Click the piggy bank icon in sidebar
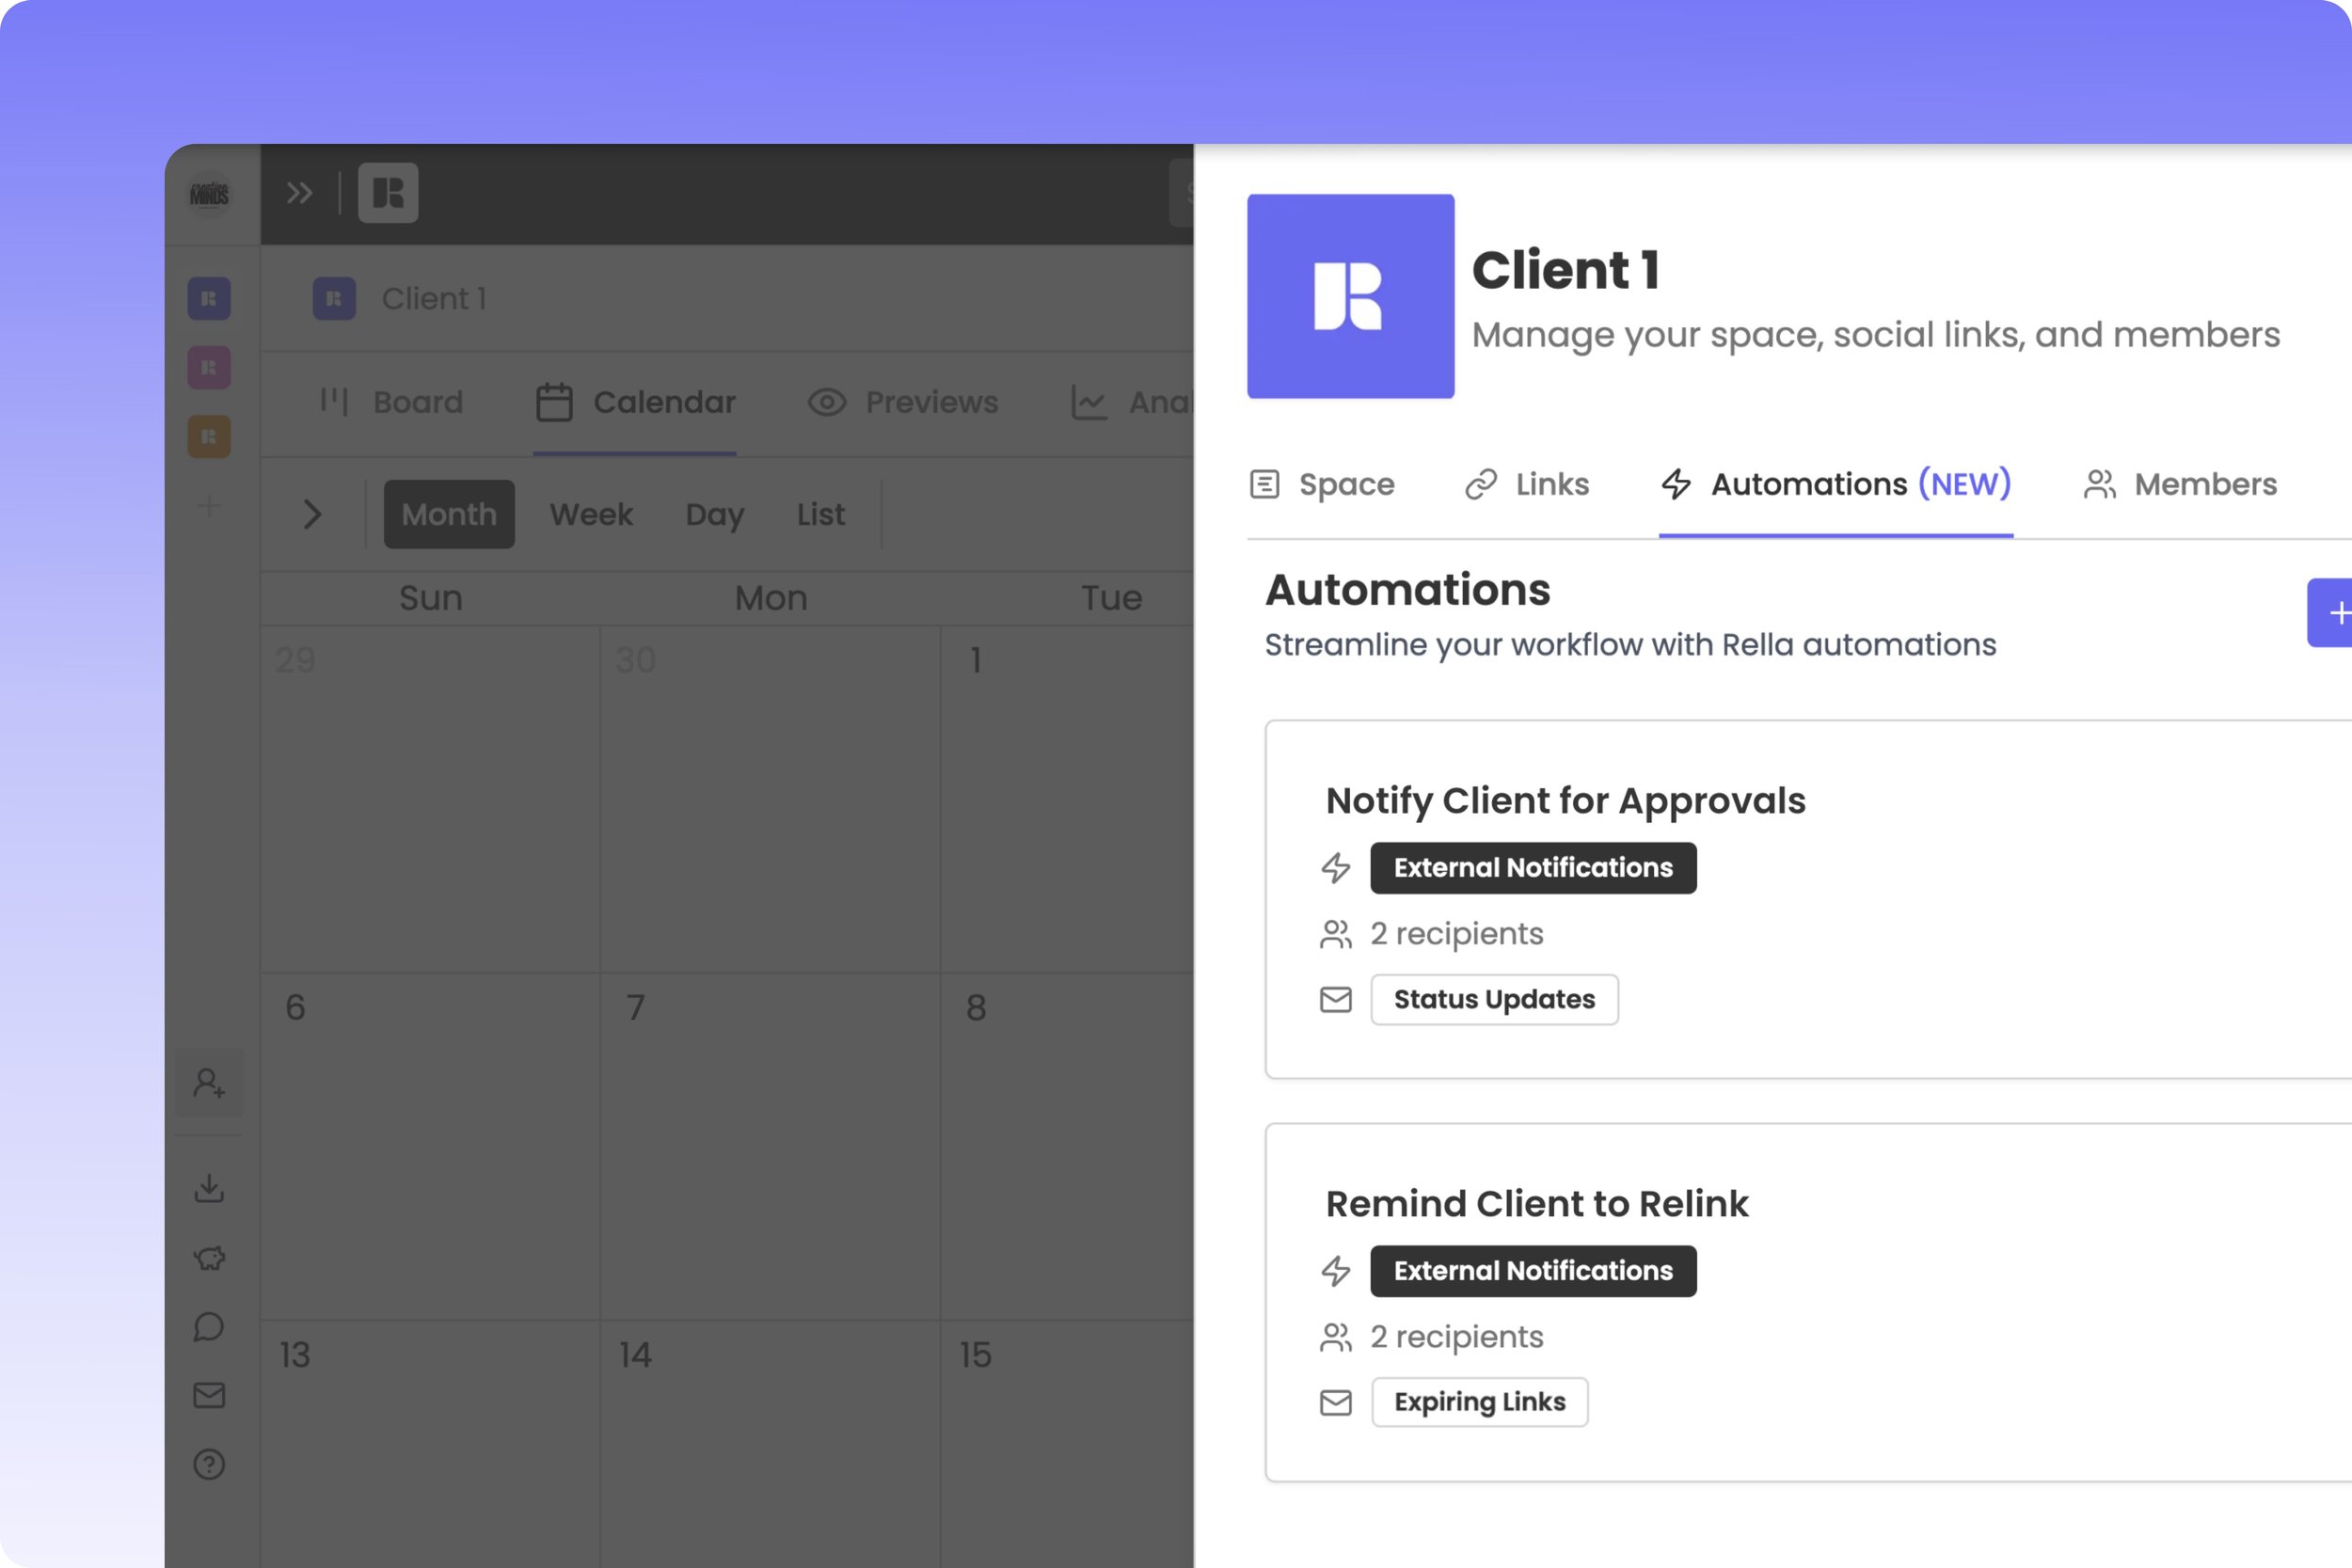 tap(209, 1257)
